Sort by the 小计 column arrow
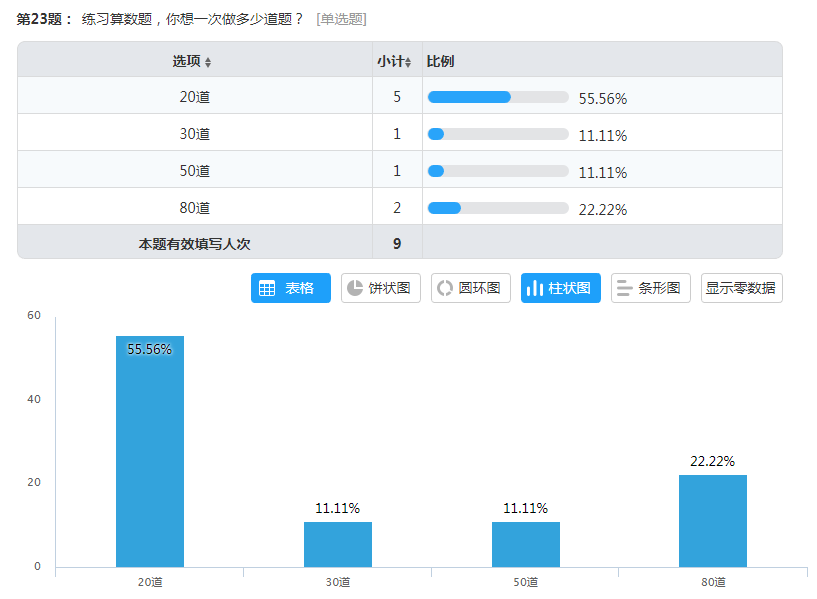Viewport: 817px width, 599px height. click(x=408, y=63)
